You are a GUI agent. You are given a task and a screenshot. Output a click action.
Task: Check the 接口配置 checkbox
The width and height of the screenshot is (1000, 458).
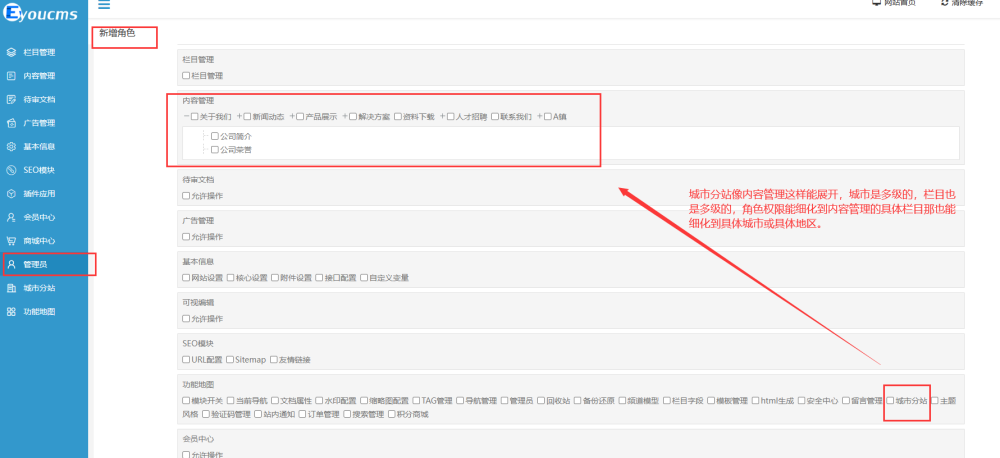pyautogui.click(x=320, y=278)
